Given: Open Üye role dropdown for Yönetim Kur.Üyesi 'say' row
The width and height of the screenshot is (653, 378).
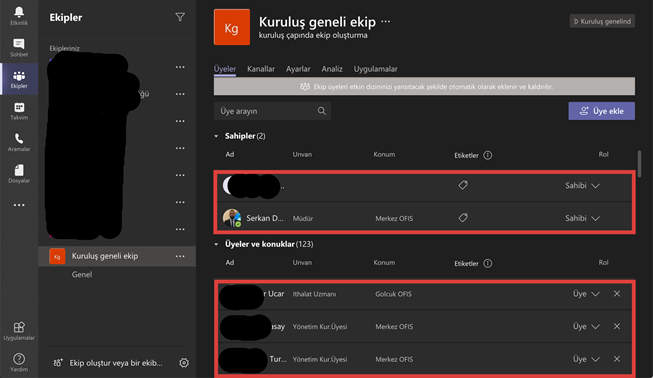Looking at the screenshot, I should (x=586, y=326).
